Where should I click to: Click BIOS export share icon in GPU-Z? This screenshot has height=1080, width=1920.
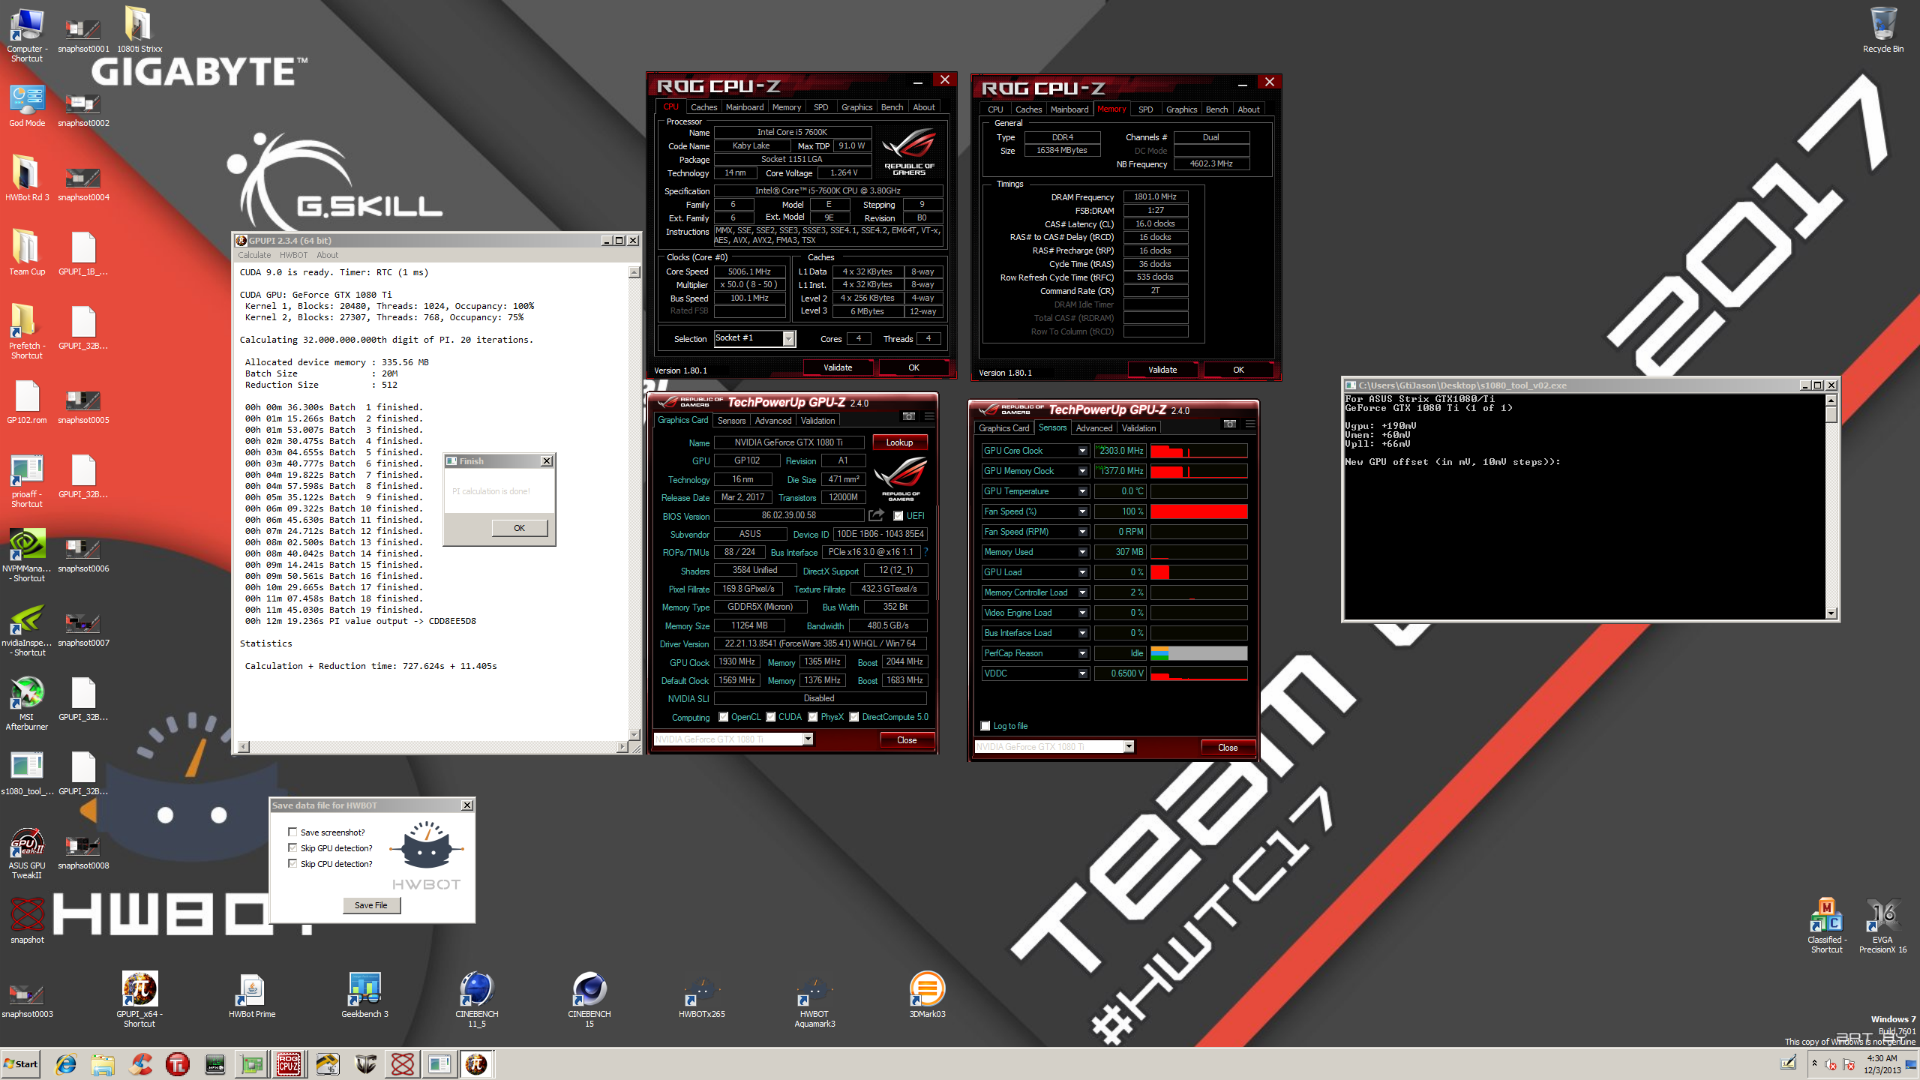pos(876,516)
